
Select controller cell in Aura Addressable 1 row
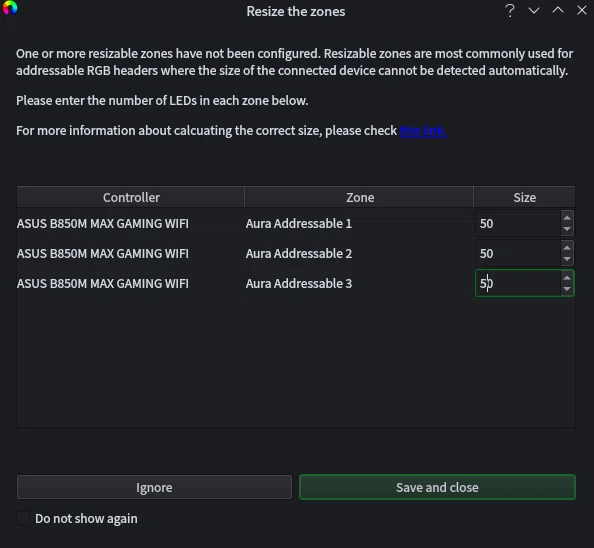coord(131,223)
